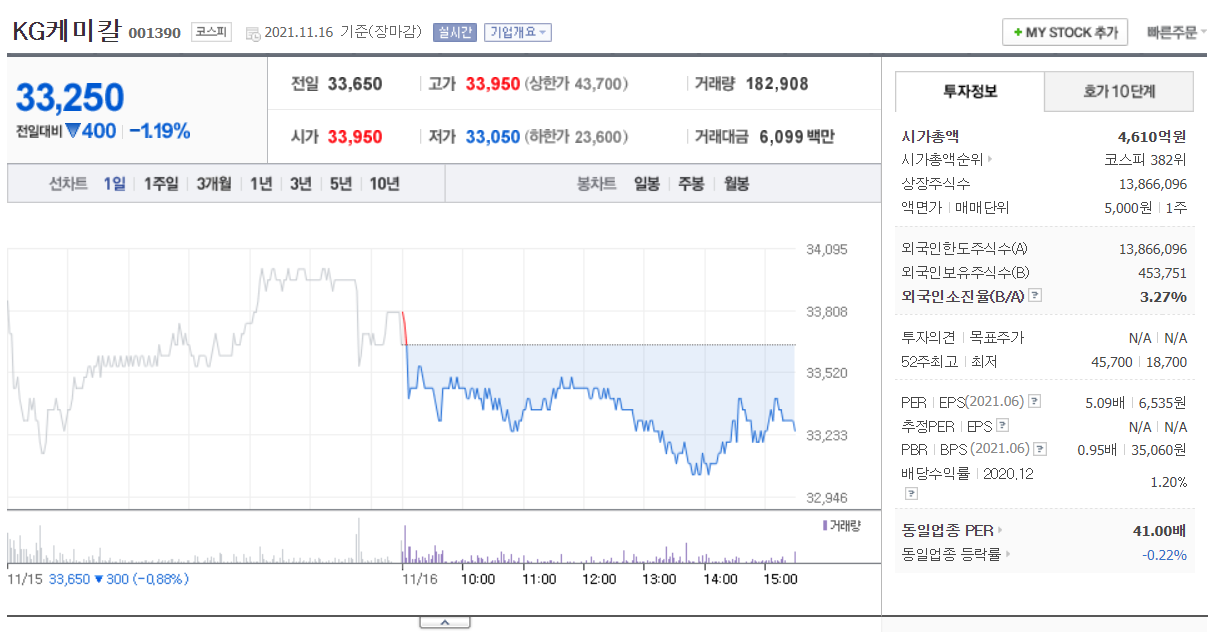Click the help icon beside PBR BPS(2021.06)
The height and width of the screenshot is (632, 1214).
tap(1040, 450)
